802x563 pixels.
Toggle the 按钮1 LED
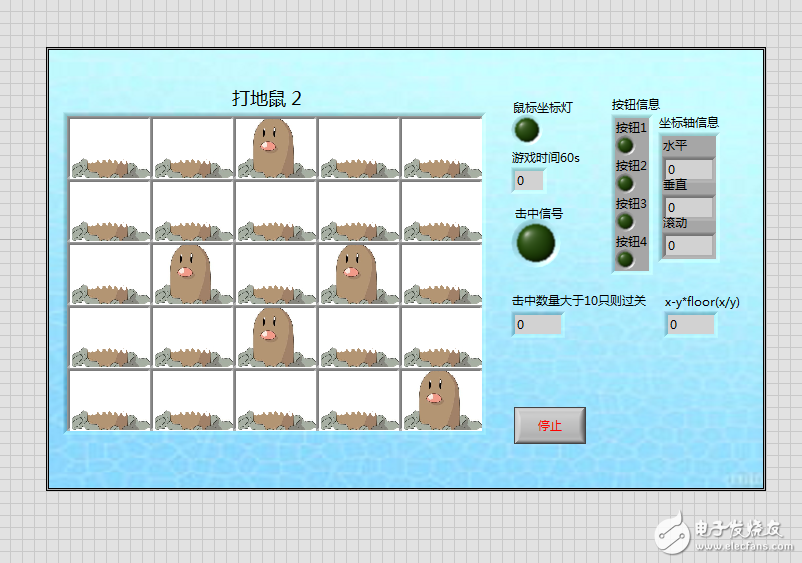coord(625,146)
